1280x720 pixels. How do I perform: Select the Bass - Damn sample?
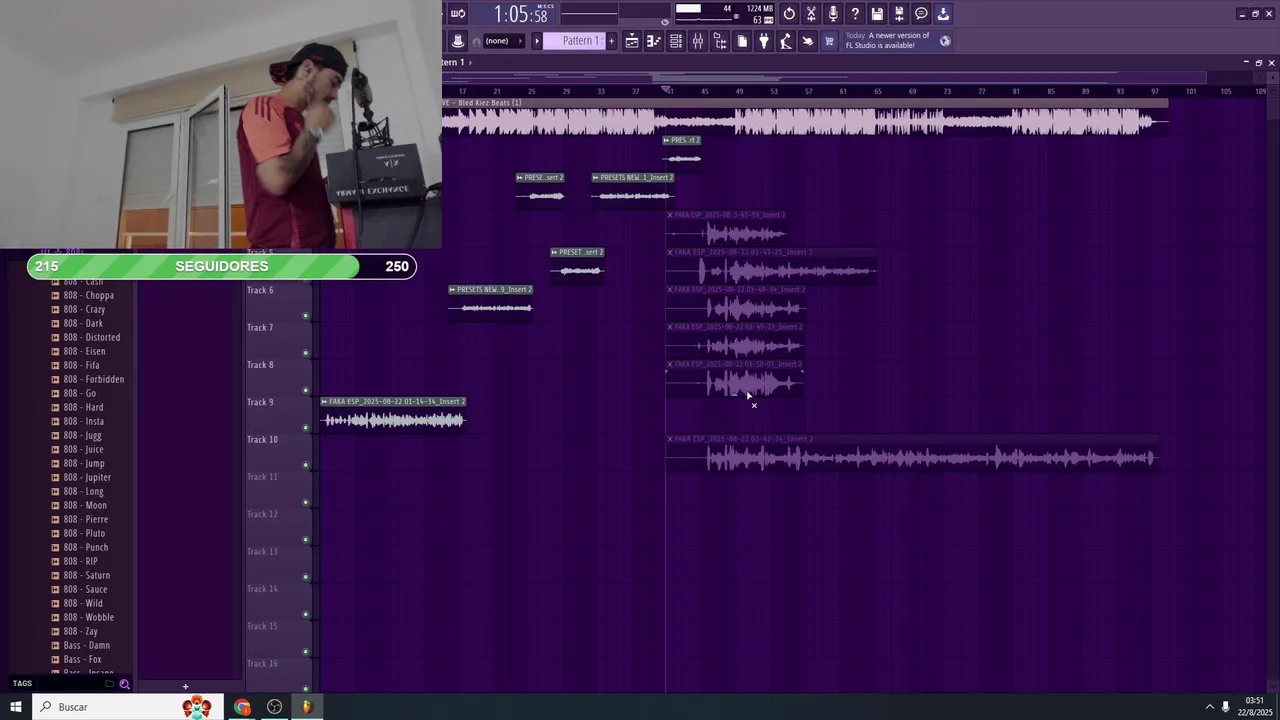87,645
